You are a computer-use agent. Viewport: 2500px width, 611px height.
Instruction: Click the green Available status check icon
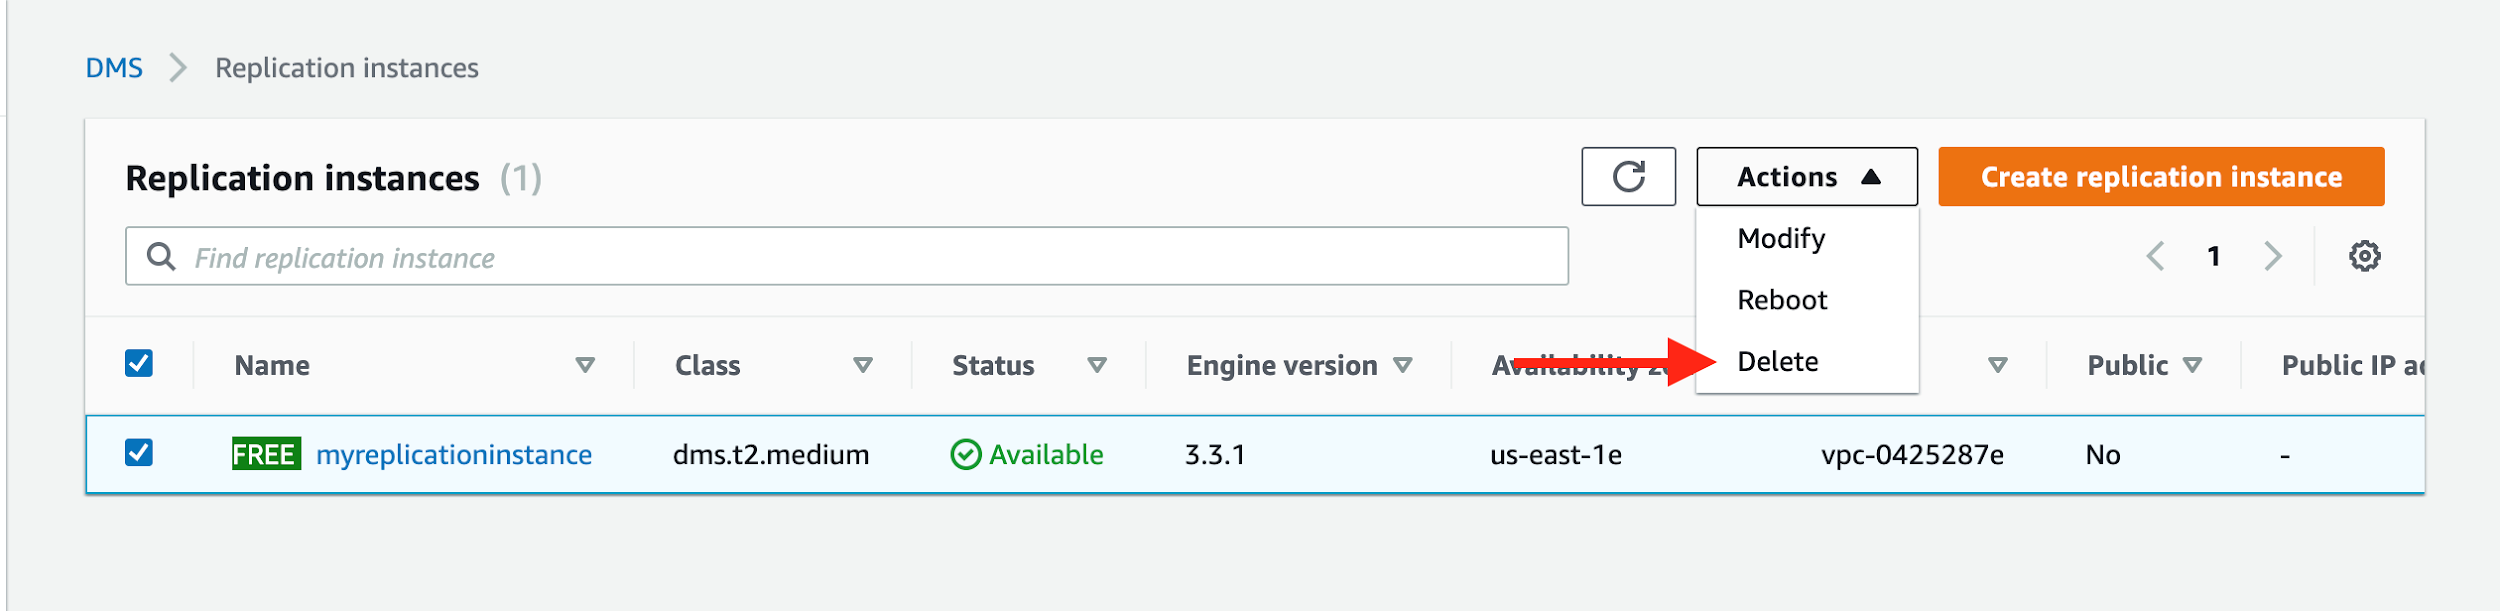click(x=965, y=455)
